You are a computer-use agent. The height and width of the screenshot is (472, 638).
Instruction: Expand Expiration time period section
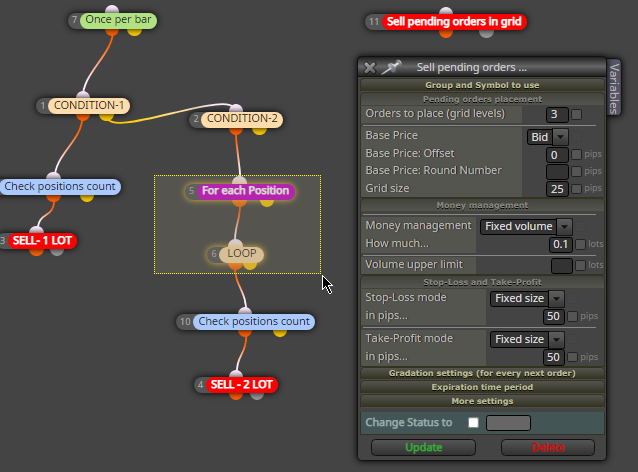coord(482,387)
